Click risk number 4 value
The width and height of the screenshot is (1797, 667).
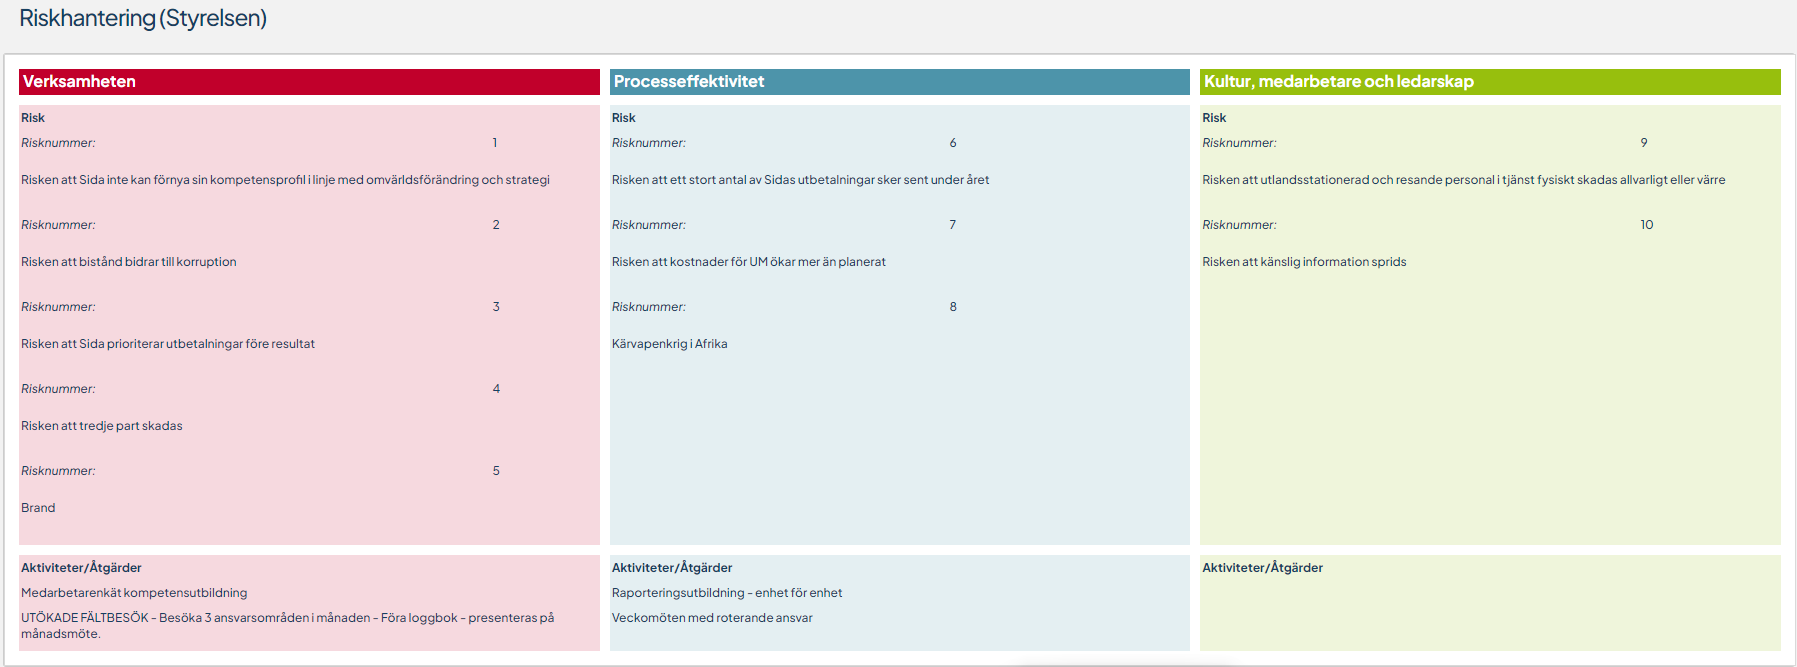tap(496, 389)
